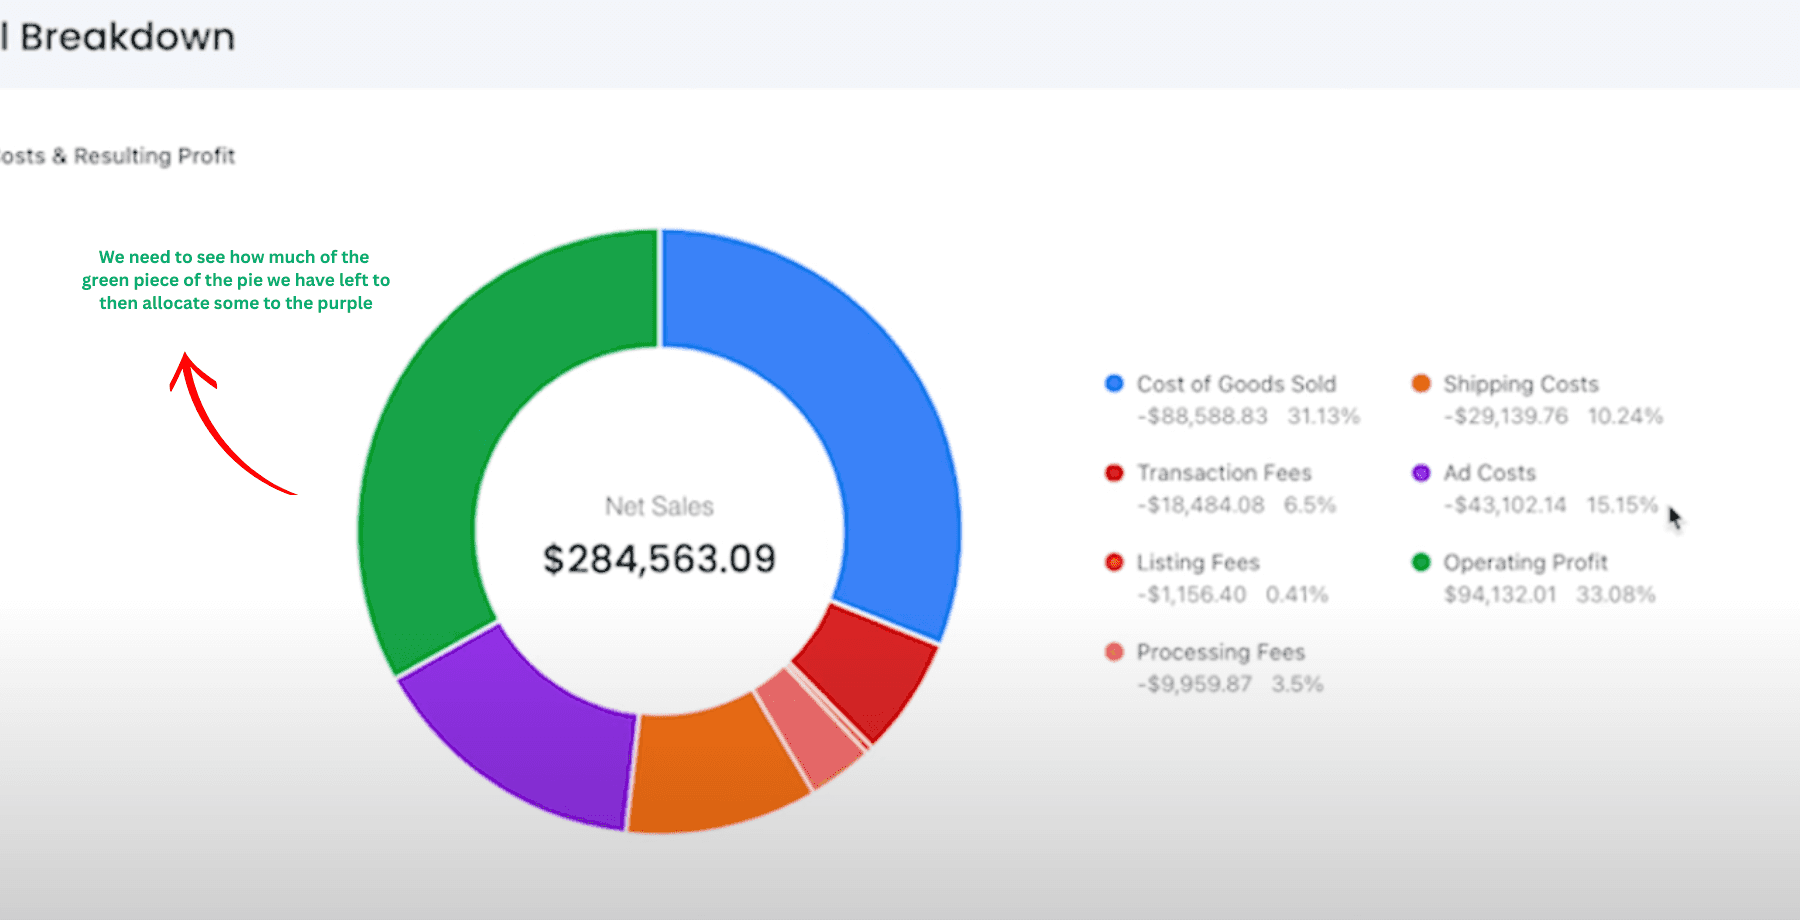Viewport: 1800px width, 920px height.
Task: Click the Breakdown page heading
Action: click(127, 37)
